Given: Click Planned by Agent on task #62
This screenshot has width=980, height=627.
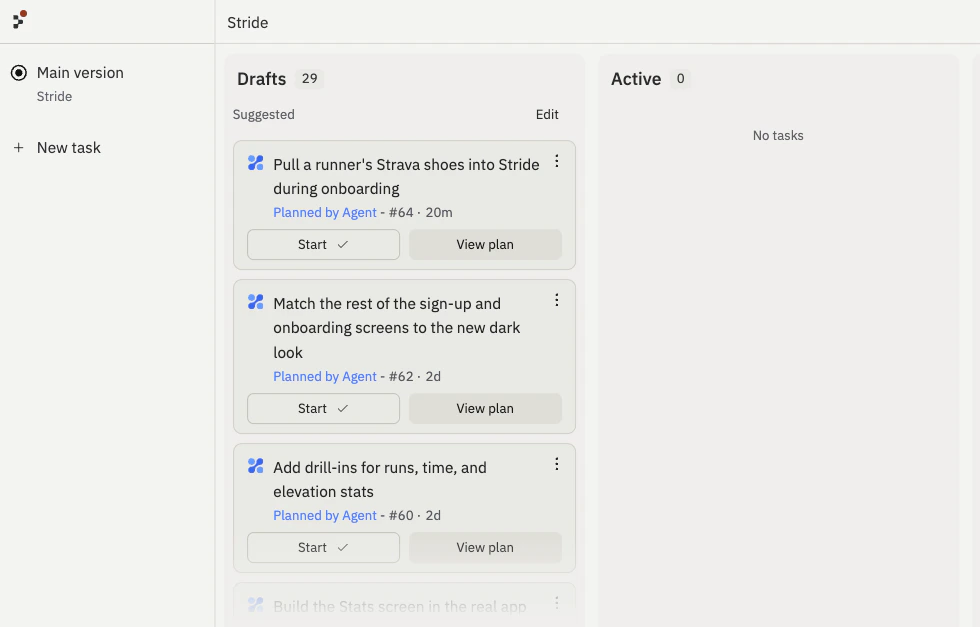Looking at the screenshot, I should click(325, 376).
